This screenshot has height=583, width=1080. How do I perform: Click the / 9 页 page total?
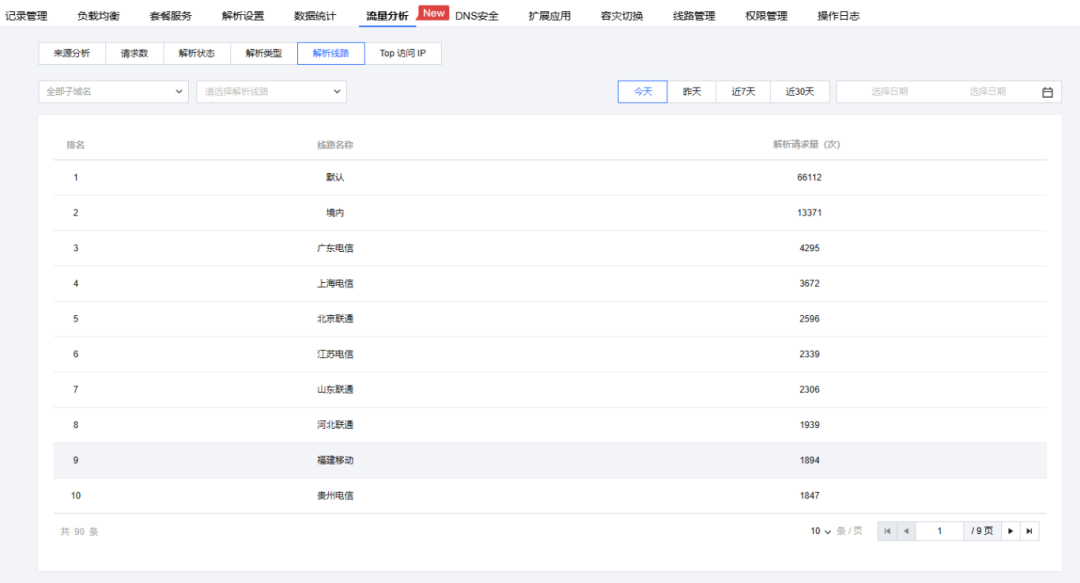982,531
